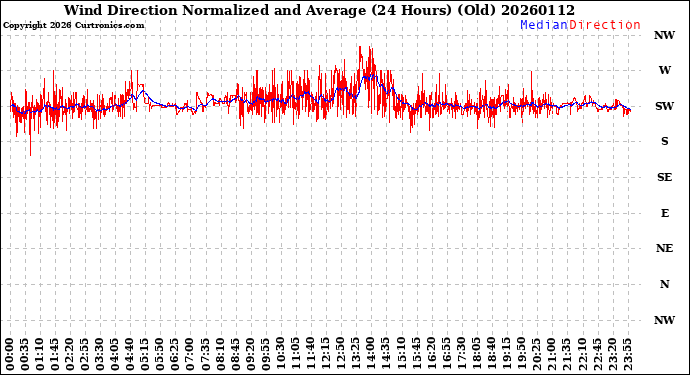Click the 00:35 time axis label
The width and height of the screenshot is (690, 375).
(25, 355)
